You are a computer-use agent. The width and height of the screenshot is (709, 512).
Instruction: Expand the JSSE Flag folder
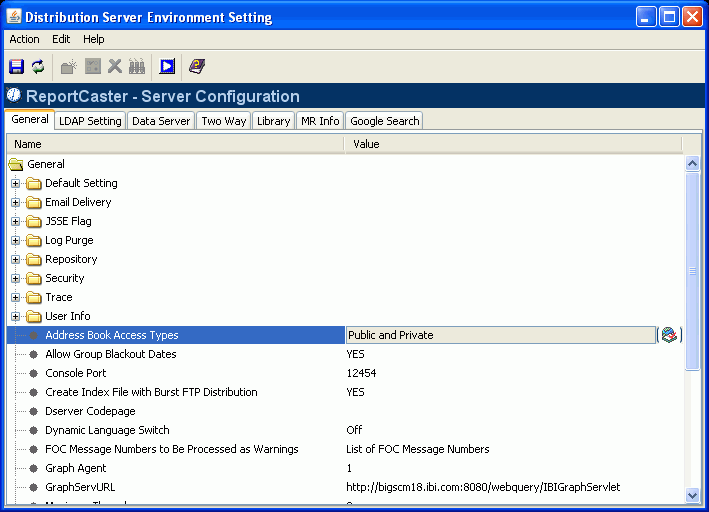point(16,221)
